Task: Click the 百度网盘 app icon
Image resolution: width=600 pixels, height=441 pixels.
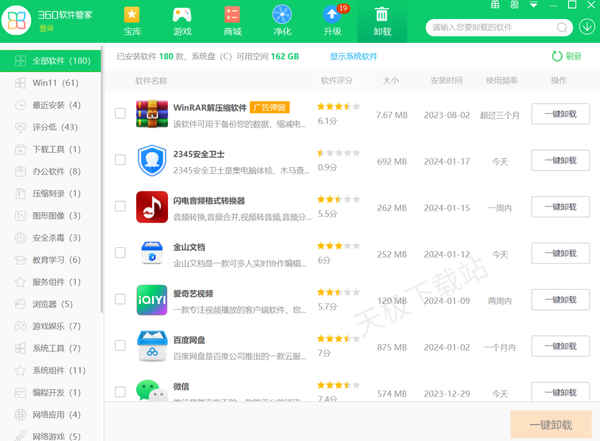Action: pyautogui.click(x=152, y=346)
